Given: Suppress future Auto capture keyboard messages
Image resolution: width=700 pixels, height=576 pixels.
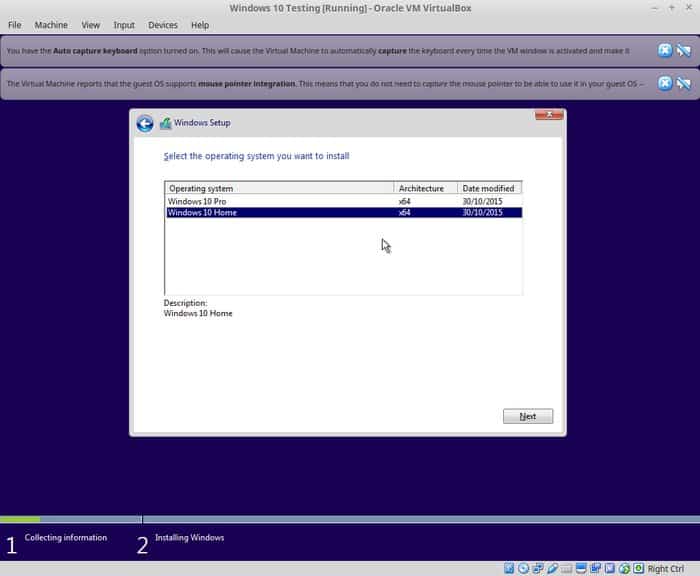Looking at the screenshot, I should pos(683,50).
